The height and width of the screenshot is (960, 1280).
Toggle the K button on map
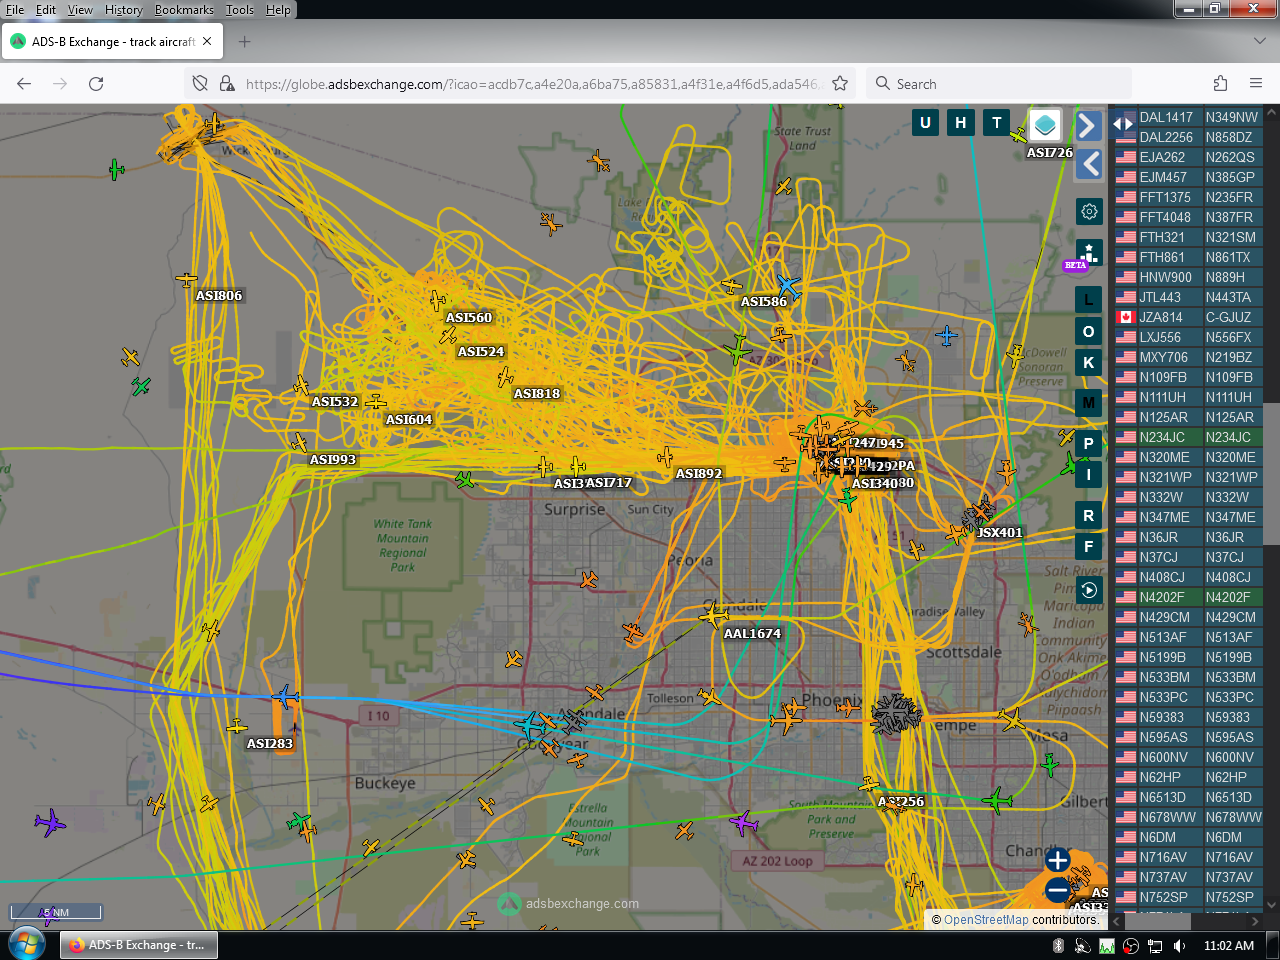[x=1088, y=363]
